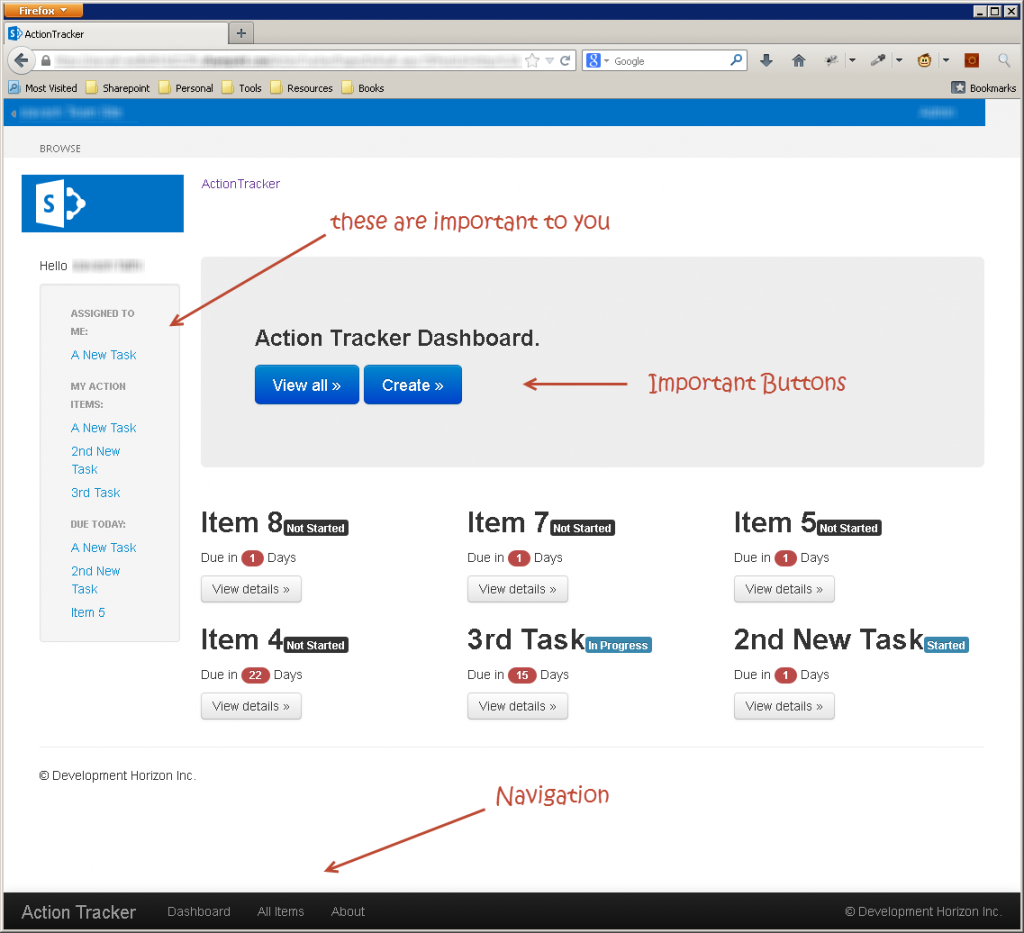Viewport: 1024px width, 933px height.
Task: Open the orange Firefox menu
Action: pyautogui.click(x=42, y=10)
